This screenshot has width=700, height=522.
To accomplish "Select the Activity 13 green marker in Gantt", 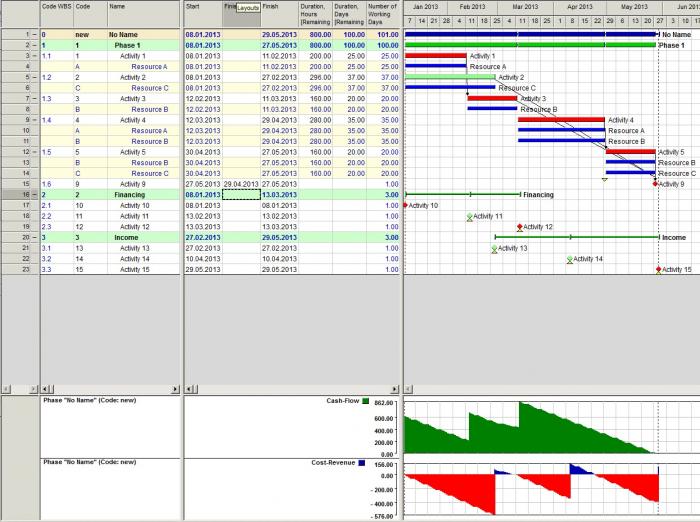I will [x=494, y=249].
